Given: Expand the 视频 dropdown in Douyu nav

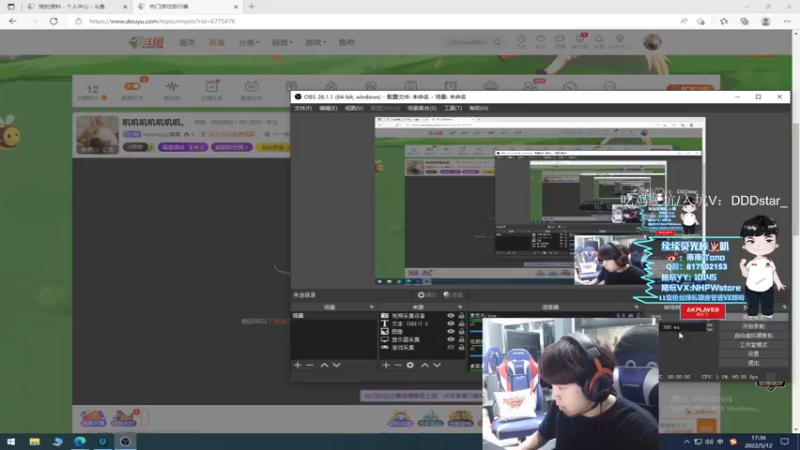Looking at the screenshot, I should click(282, 42).
